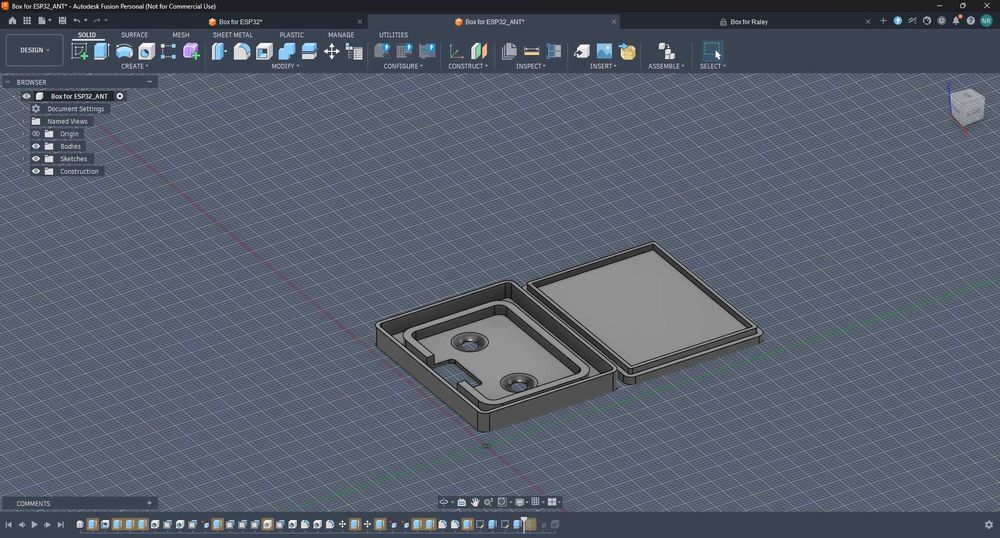The height and width of the screenshot is (538, 1000).
Task: Select the Offset Face tool
Action: click(309, 52)
